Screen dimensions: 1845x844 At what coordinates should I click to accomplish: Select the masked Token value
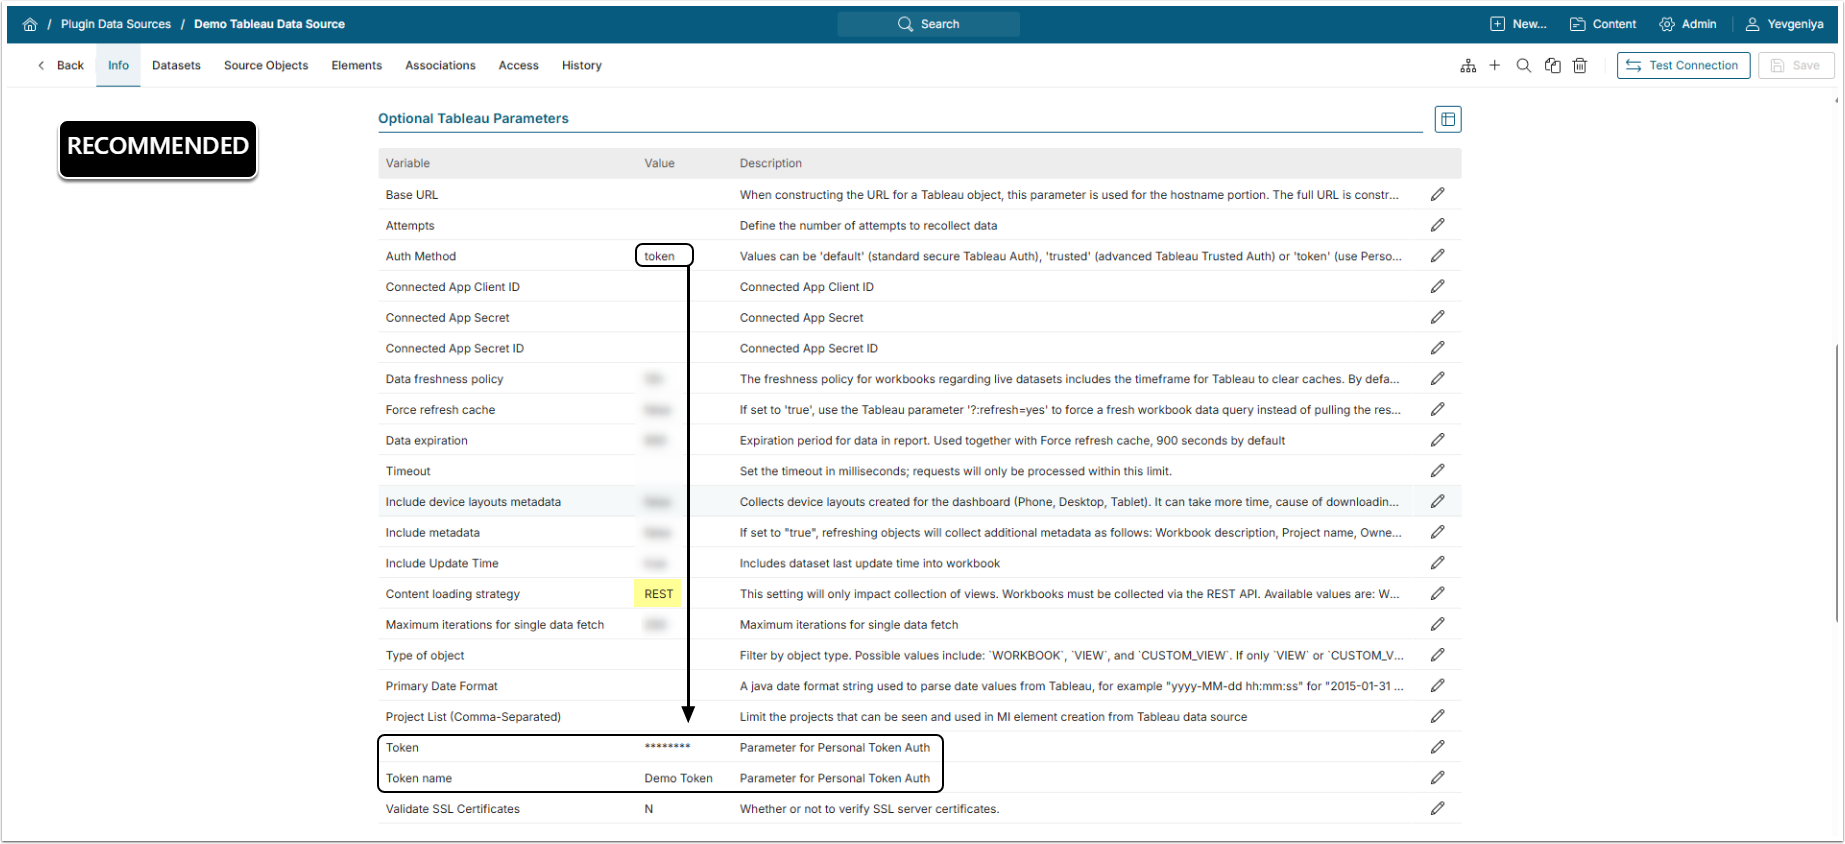coord(667,747)
